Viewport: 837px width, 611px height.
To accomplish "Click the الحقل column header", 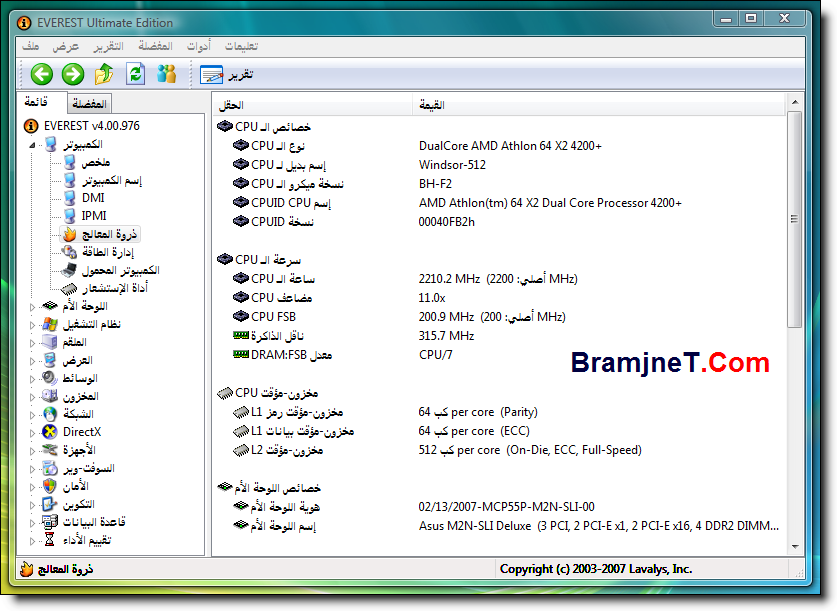I will point(313,105).
